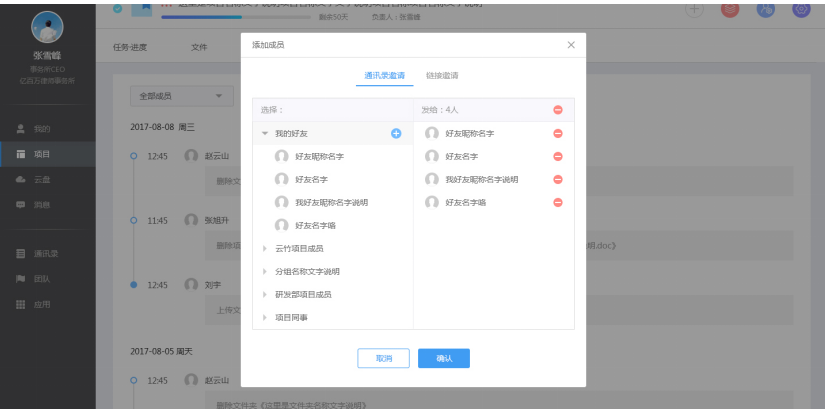Open the 任务进度 tab
This screenshot has width=825, height=410.
[x=130, y=47]
